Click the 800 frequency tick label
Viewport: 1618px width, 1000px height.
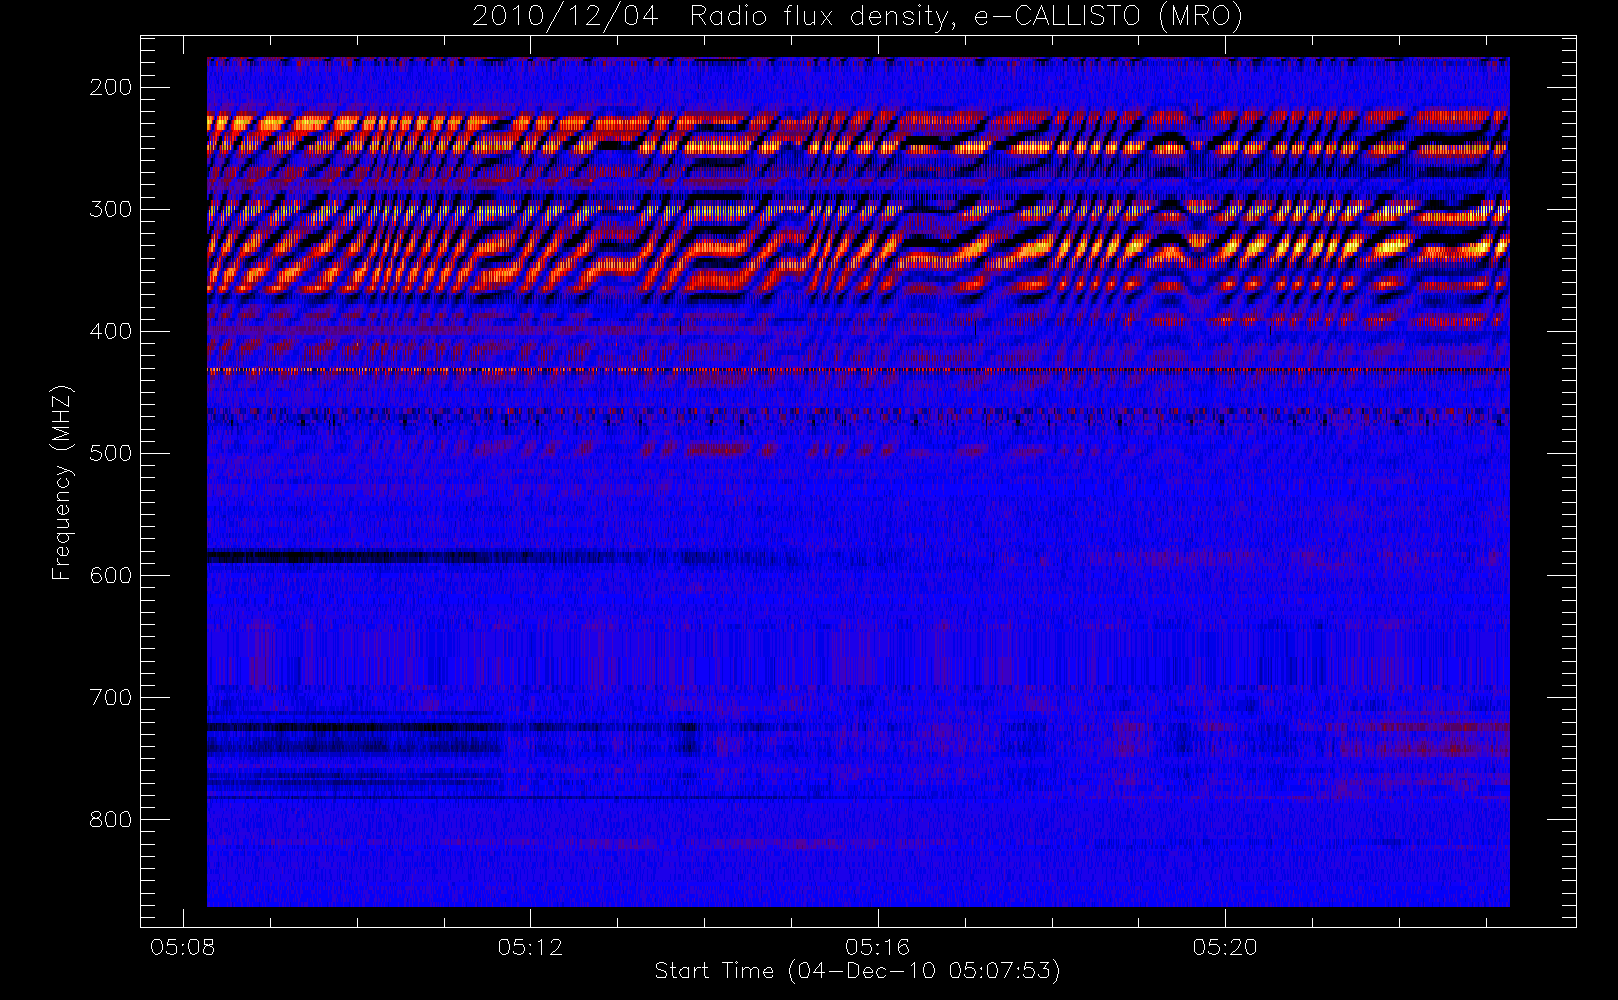[x=111, y=819]
